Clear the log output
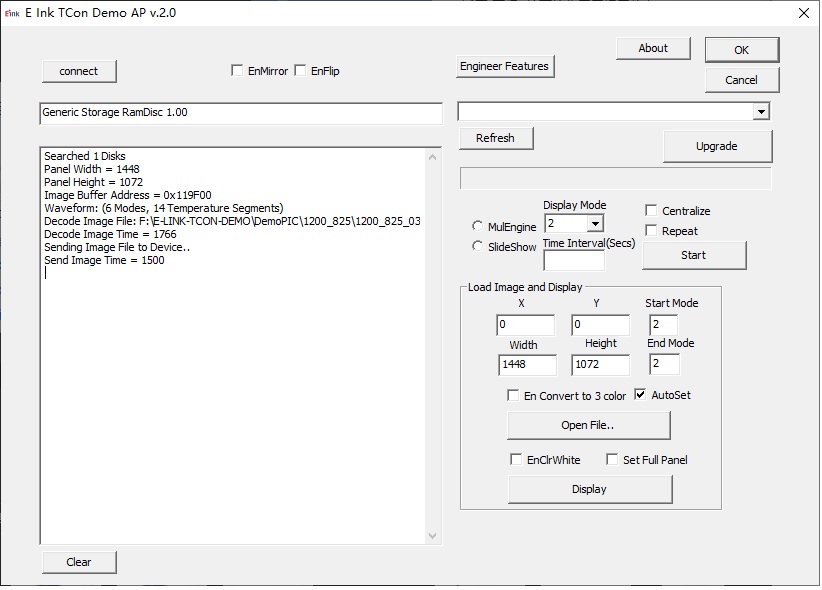 (x=79, y=562)
